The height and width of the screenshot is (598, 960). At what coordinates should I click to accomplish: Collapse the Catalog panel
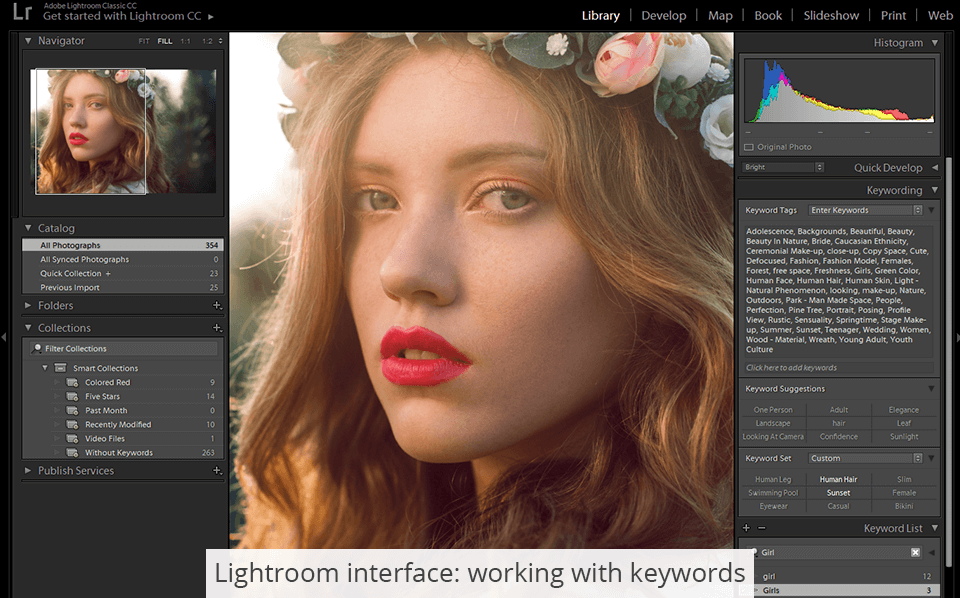[x=28, y=228]
